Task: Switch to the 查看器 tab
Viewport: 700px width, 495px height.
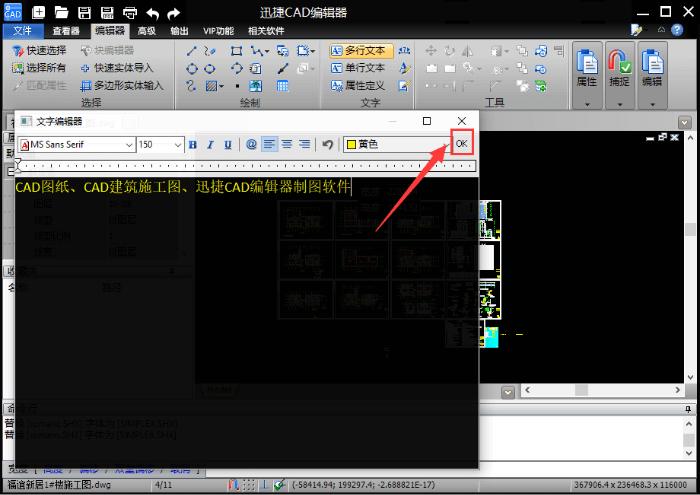Action: 66,30
